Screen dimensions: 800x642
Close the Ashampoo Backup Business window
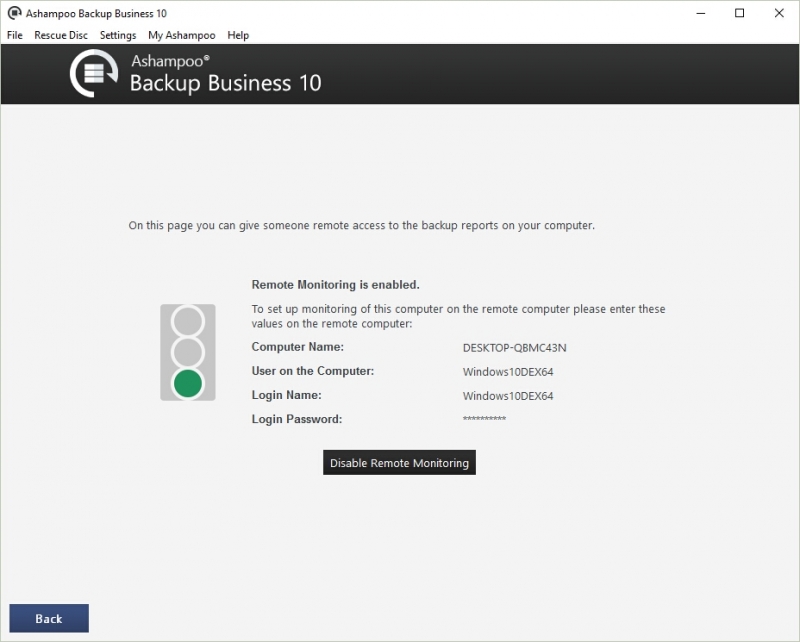tap(779, 13)
